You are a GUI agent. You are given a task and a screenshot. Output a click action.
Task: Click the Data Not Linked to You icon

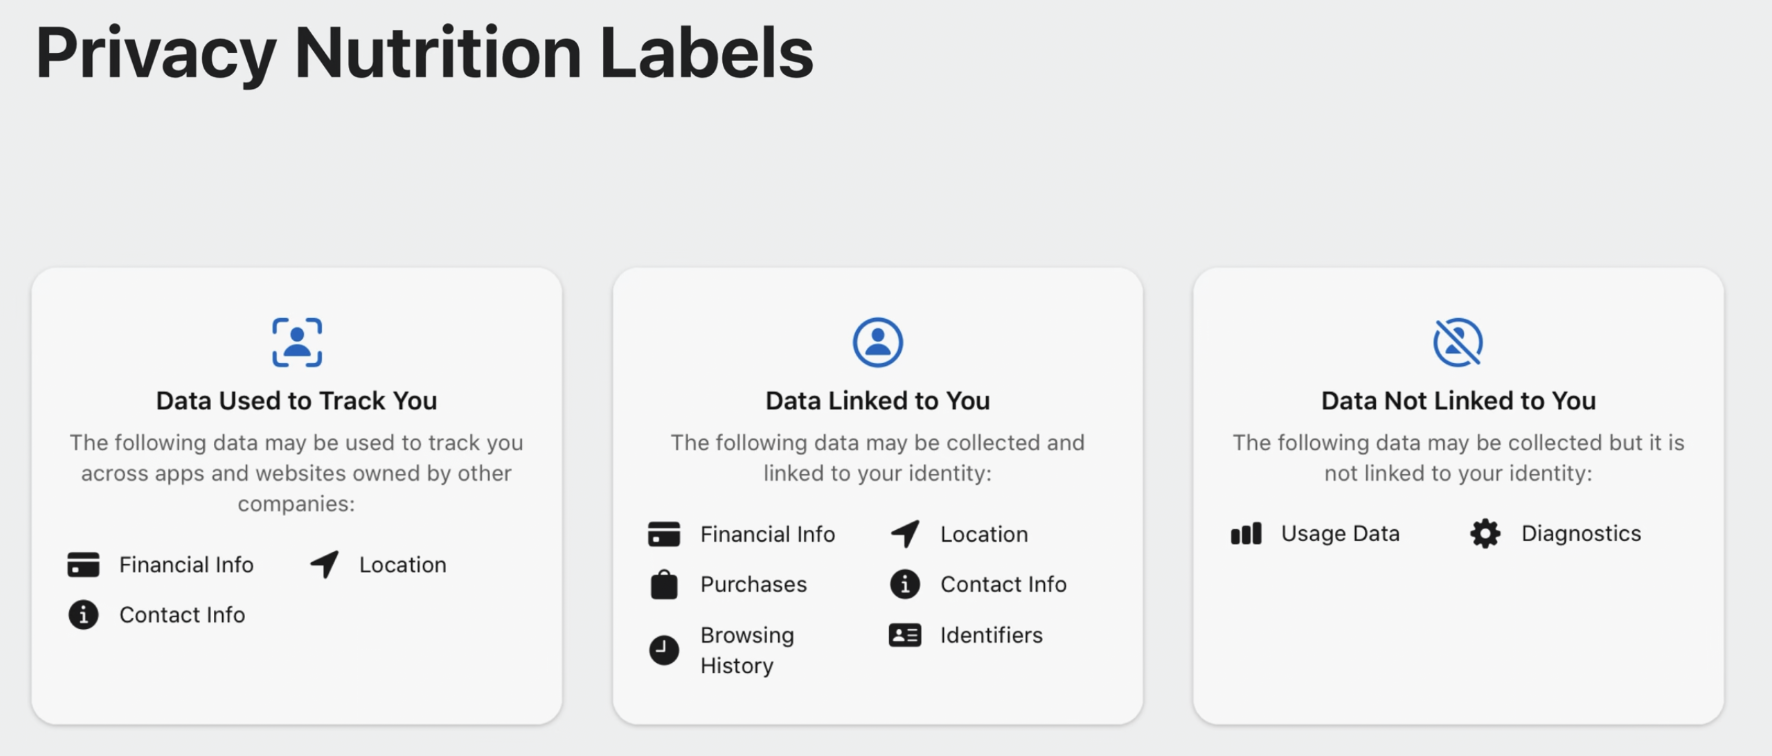(1458, 342)
